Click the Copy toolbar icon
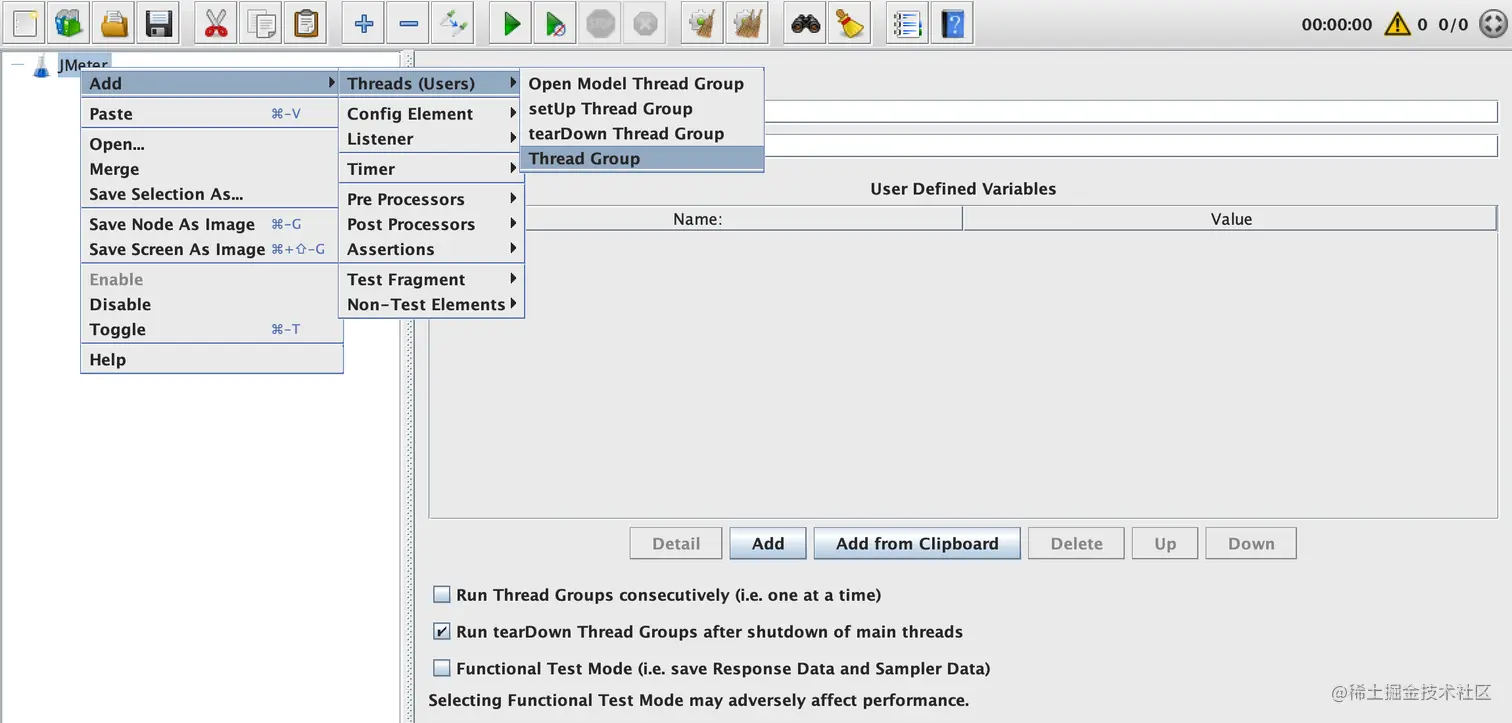 [262, 23]
